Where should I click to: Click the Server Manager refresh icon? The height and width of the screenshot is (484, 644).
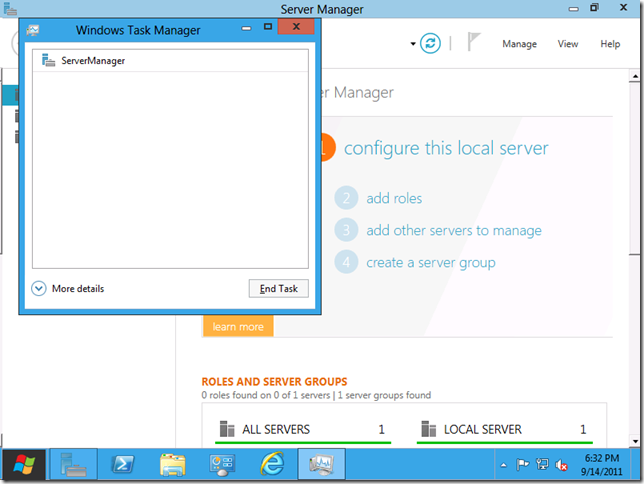pos(430,43)
